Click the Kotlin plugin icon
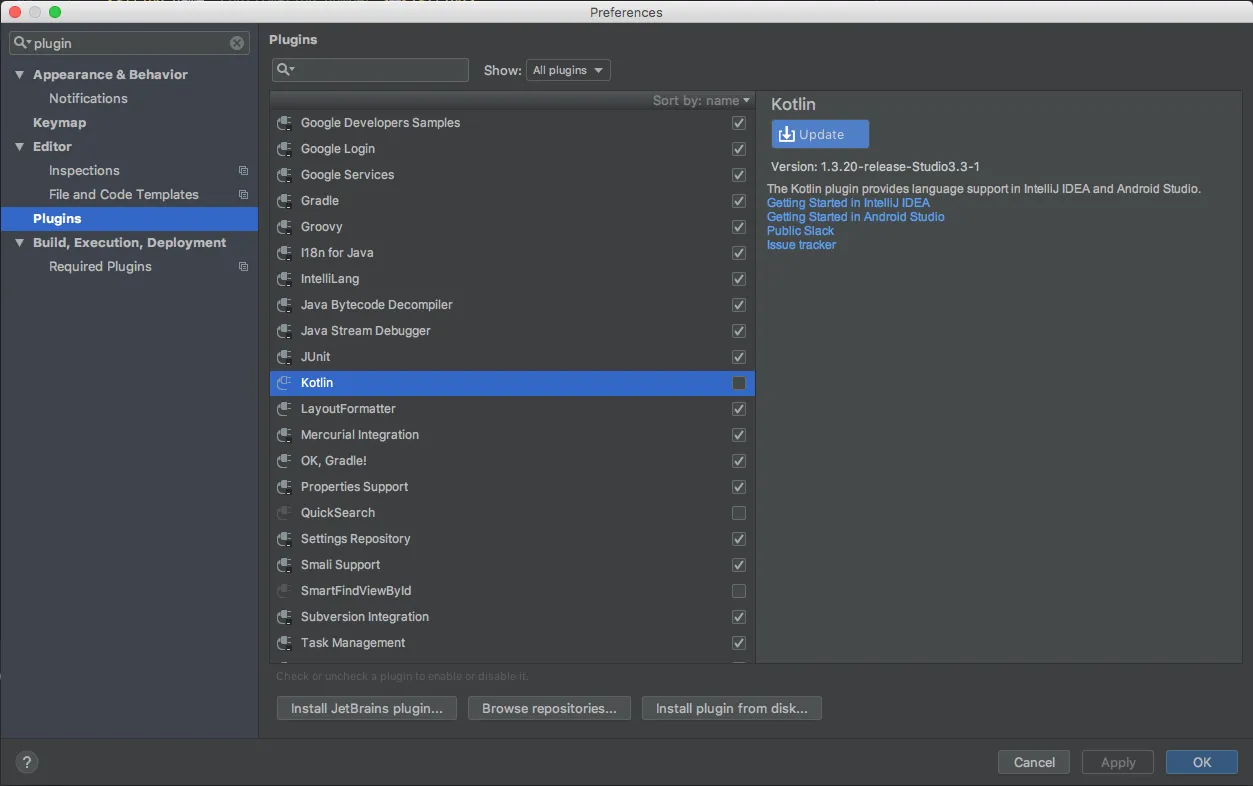This screenshot has height=786, width=1253. (x=285, y=383)
